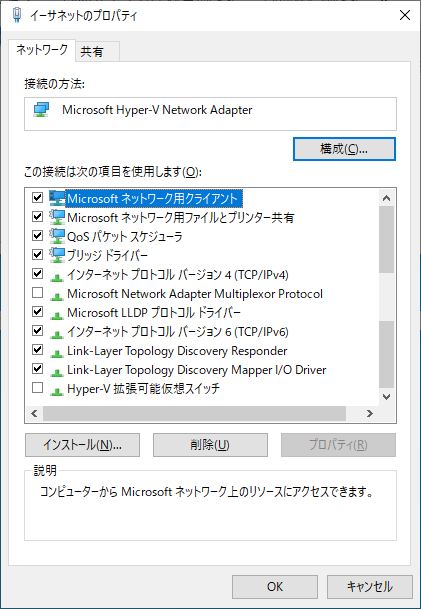Select Link-Layer Topology Discovery Mapper I/O Driver text
Viewport: 421px width, 609px height.
[x=197, y=370]
